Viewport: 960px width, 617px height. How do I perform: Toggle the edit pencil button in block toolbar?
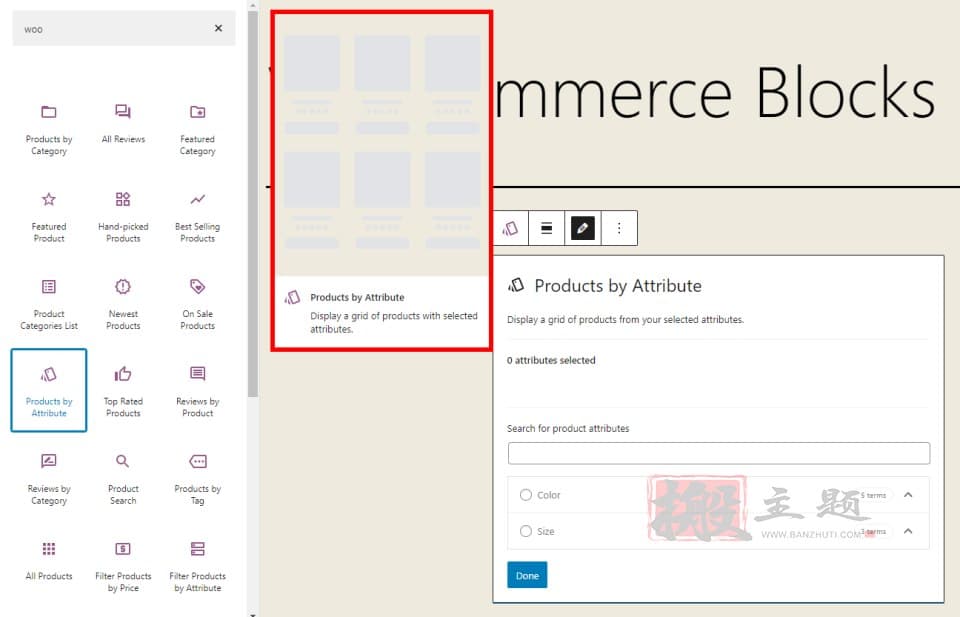[583, 228]
